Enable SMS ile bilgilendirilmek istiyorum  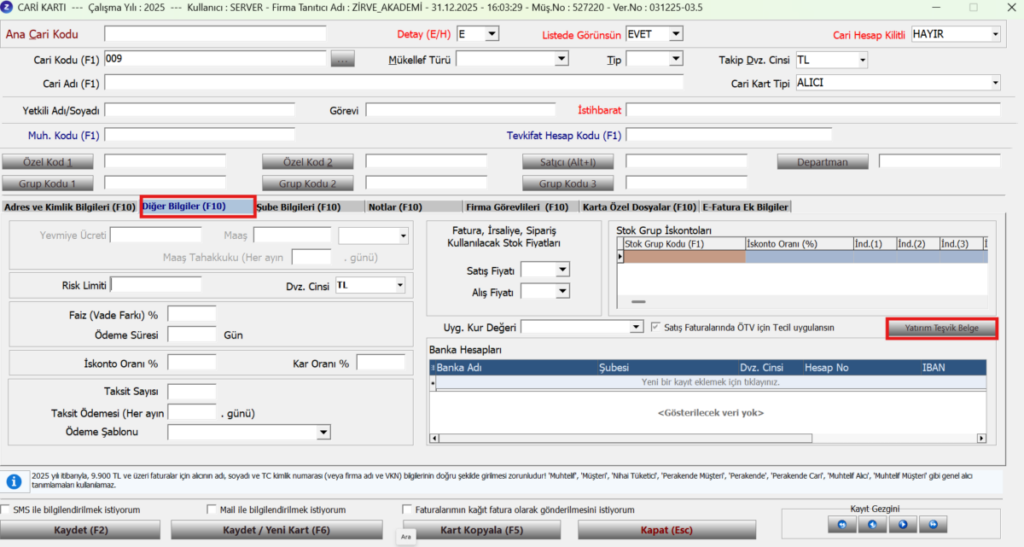point(5,509)
